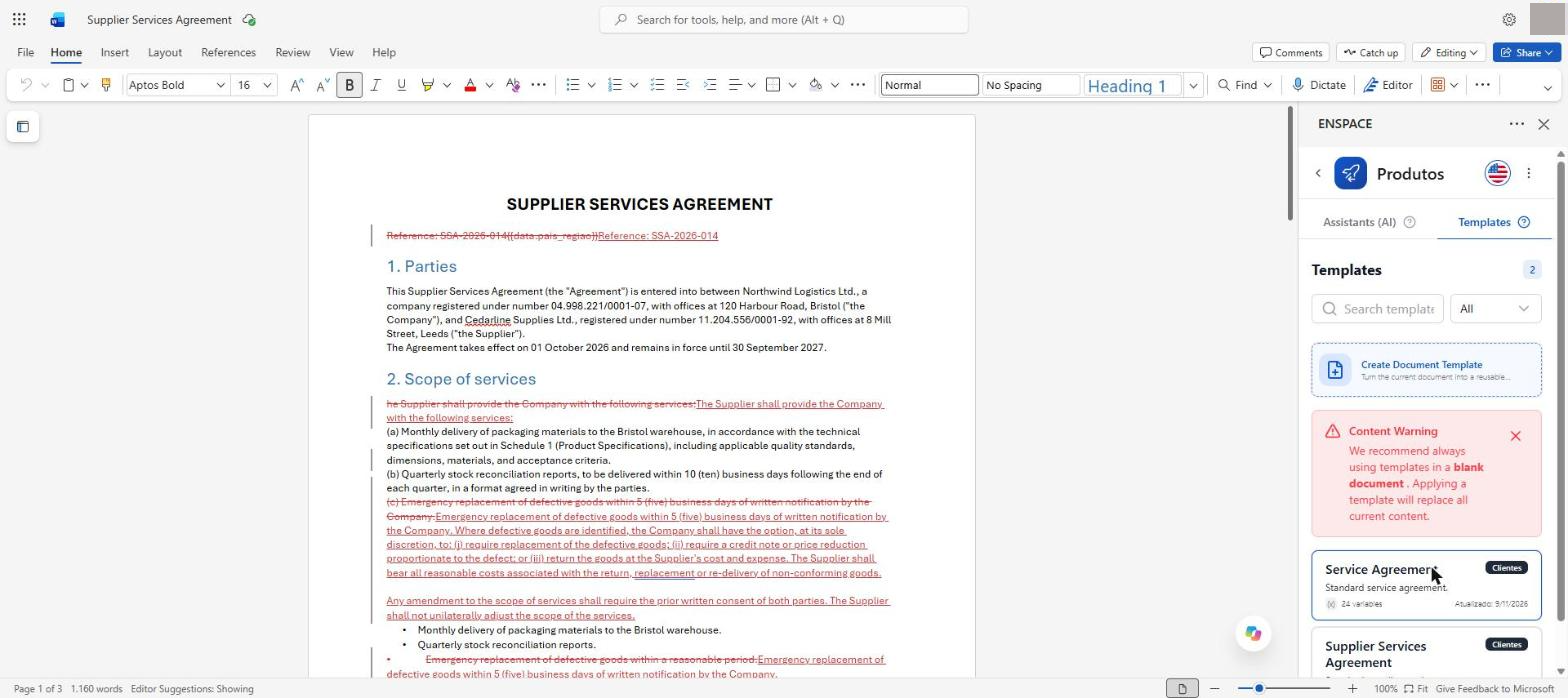Start Dictate

tap(1319, 85)
